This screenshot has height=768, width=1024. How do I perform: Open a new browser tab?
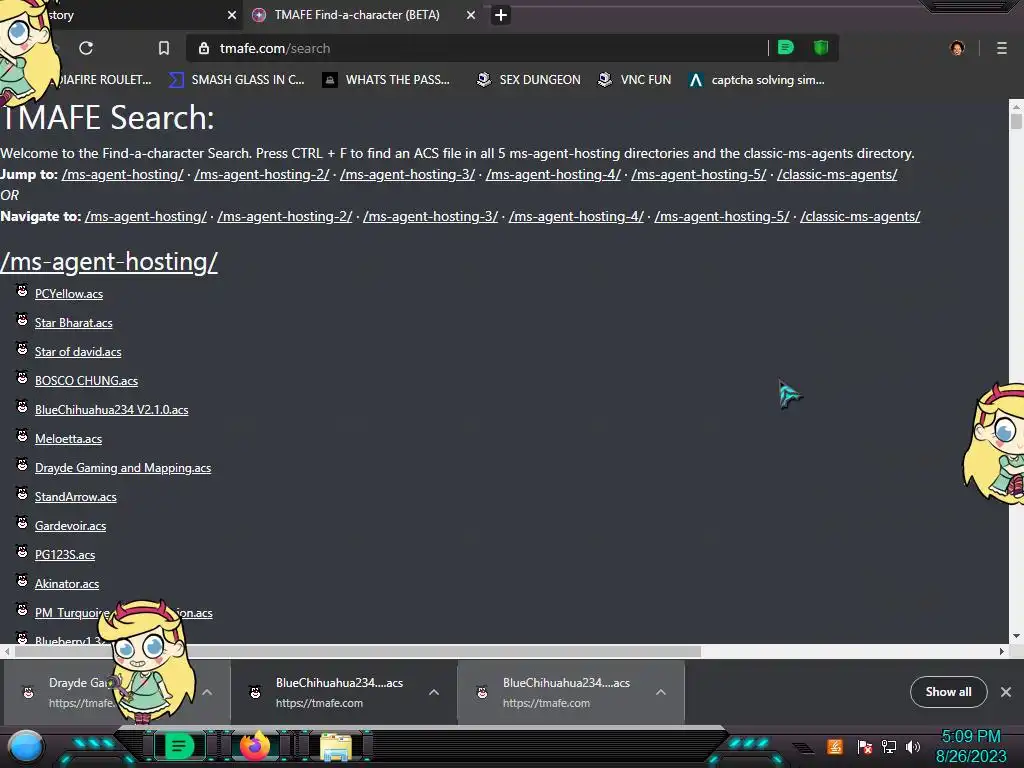click(501, 15)
